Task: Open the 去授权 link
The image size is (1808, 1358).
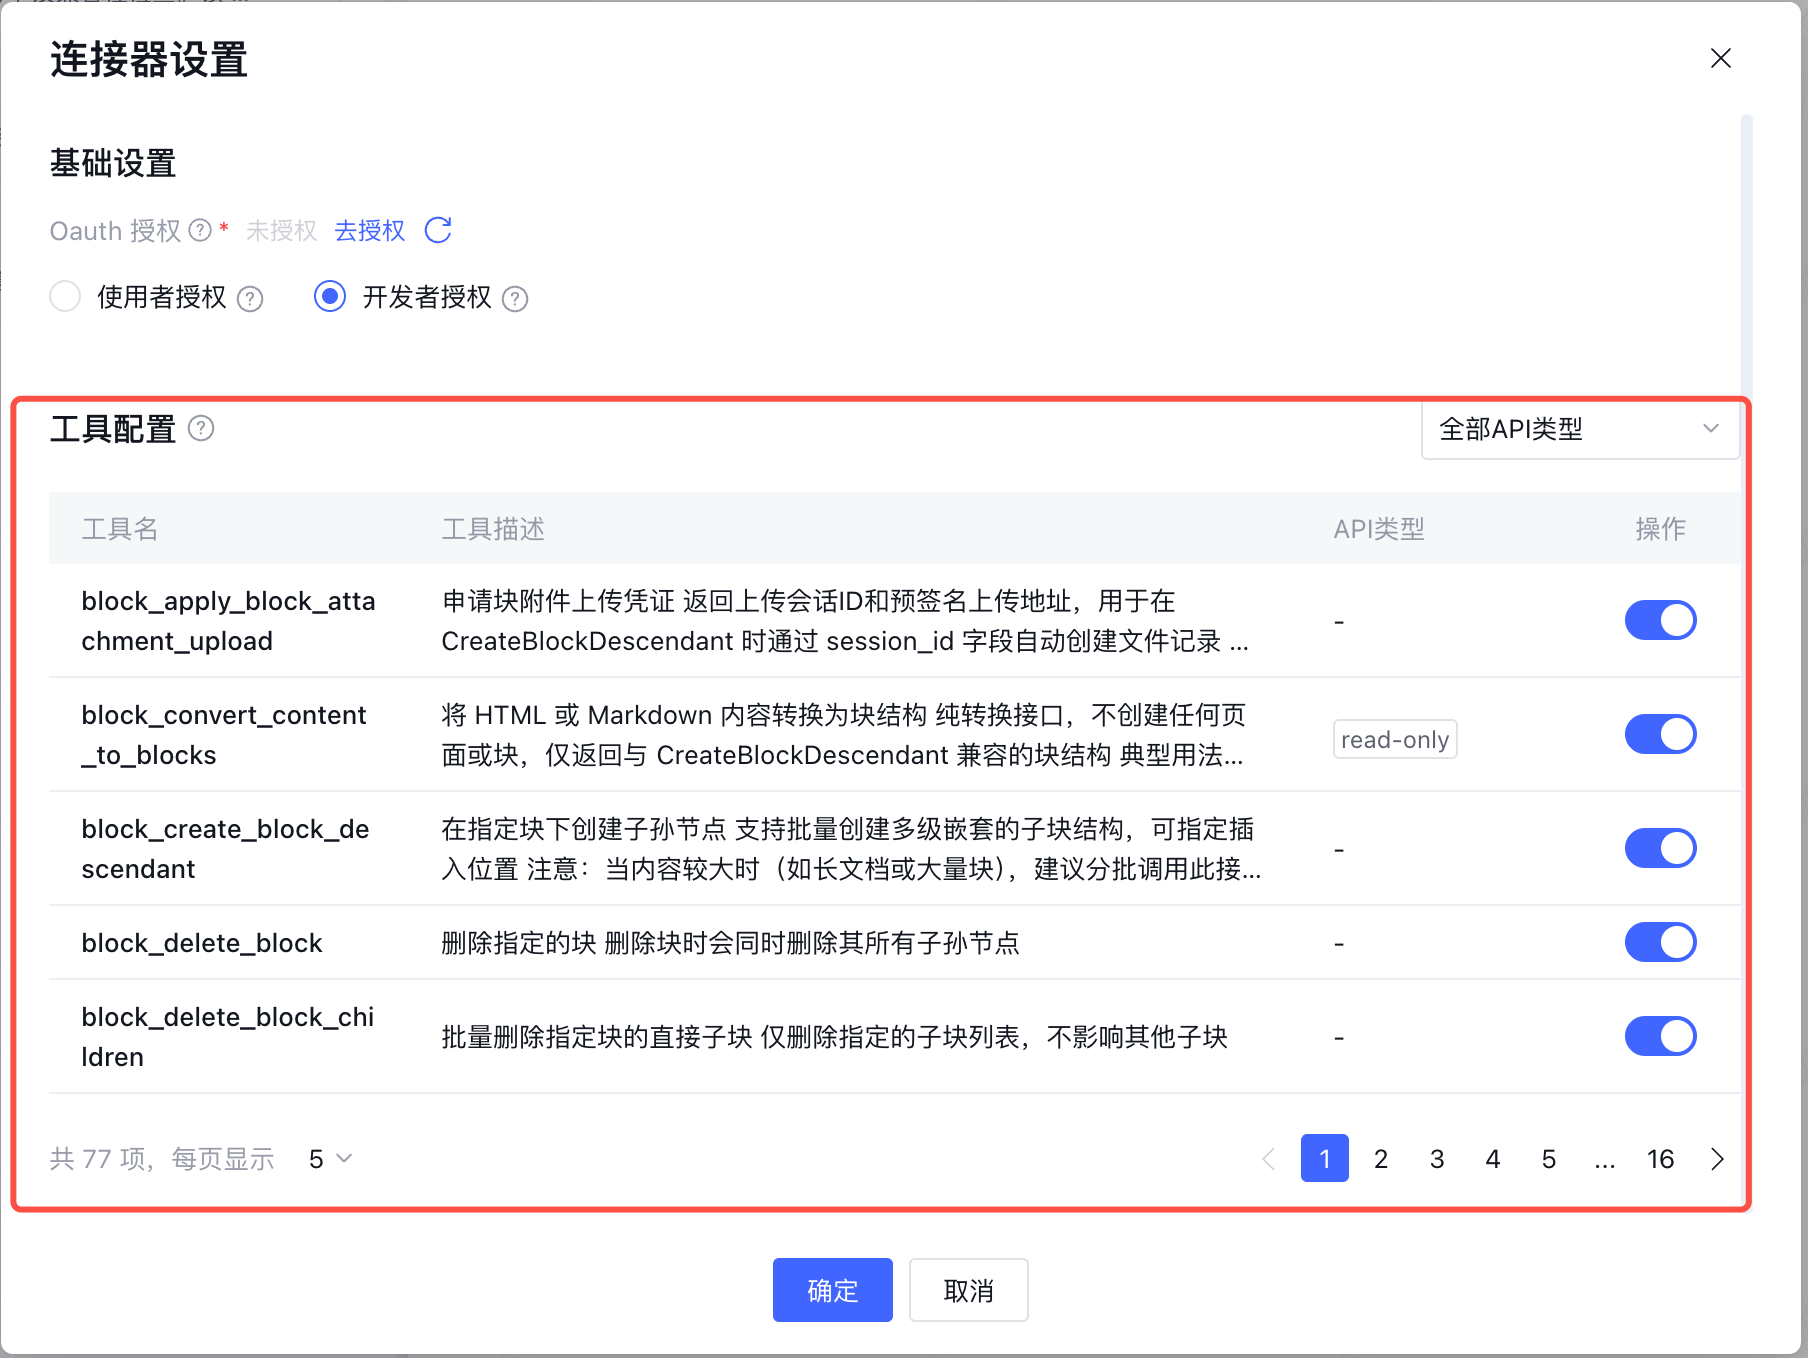Action: pos(369,231)
